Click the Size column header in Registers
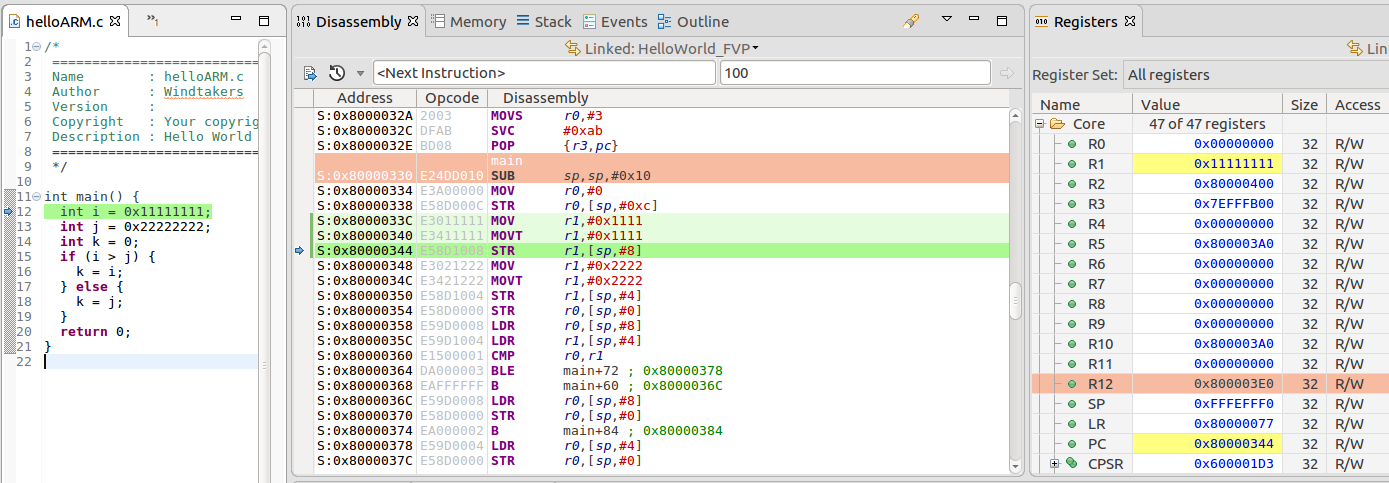Screen dimensions: 1389x483 point(1304,104)
